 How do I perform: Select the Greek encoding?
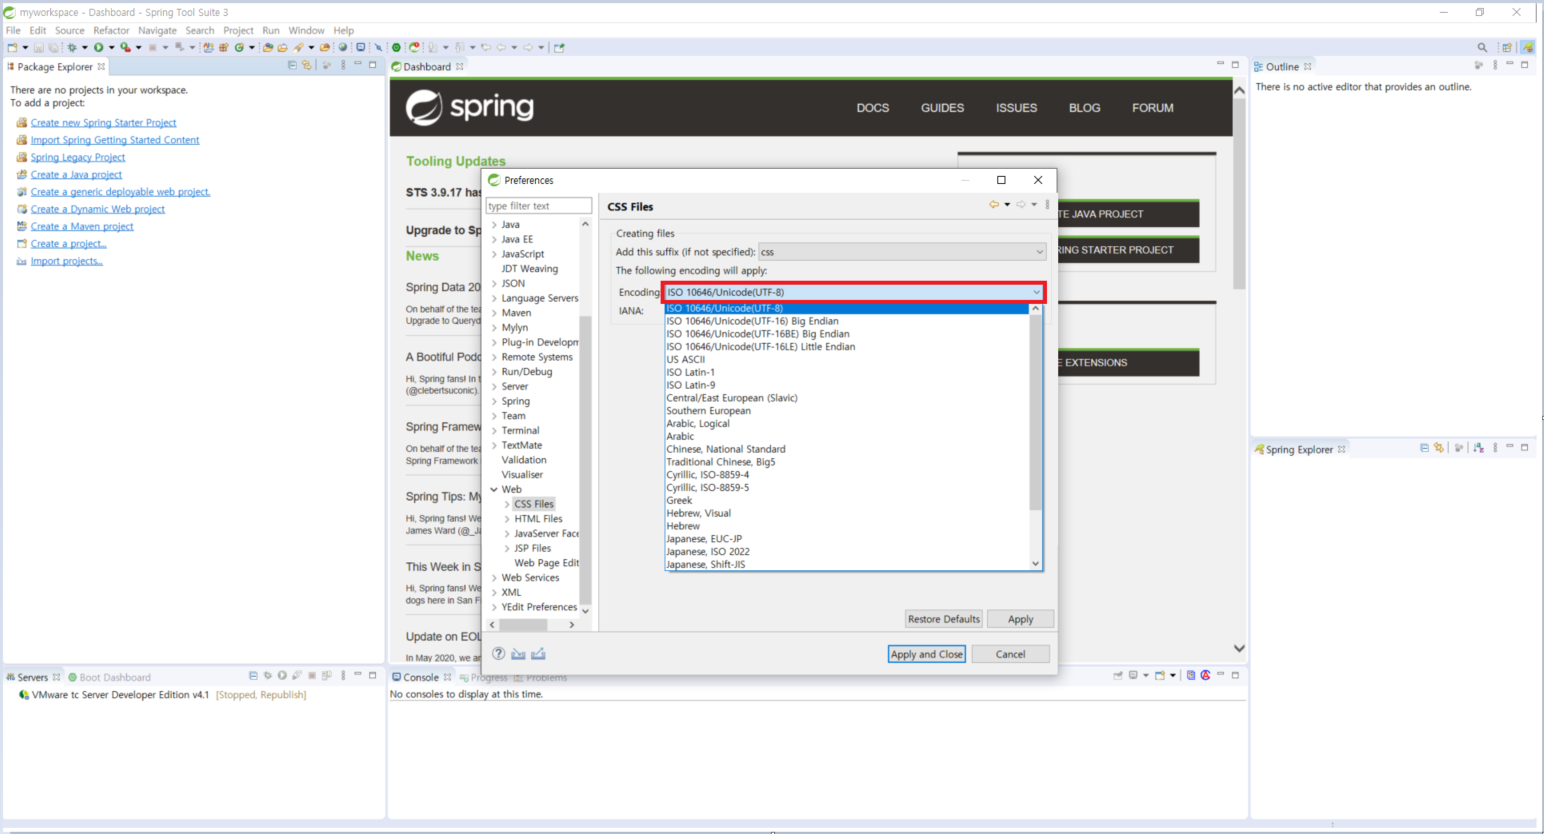(679, 500)
